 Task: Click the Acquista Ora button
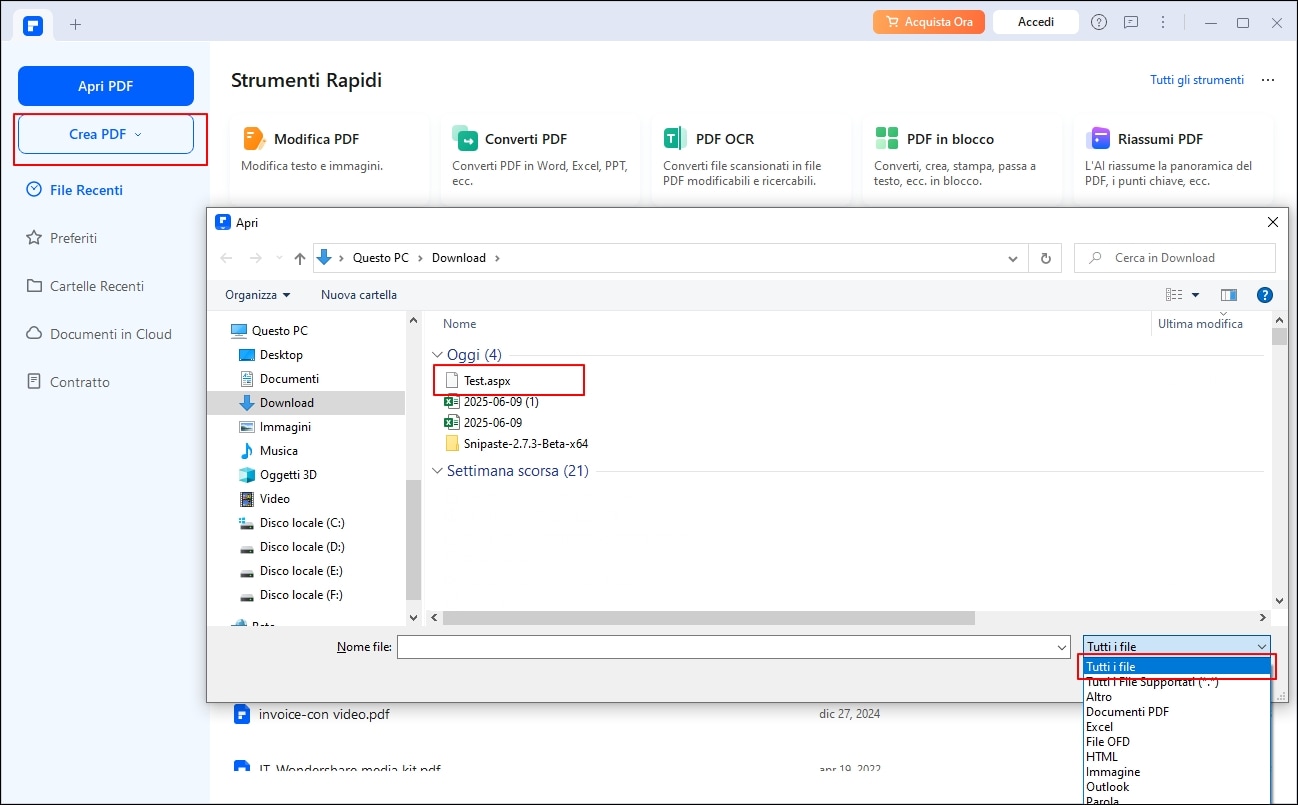[929, 22]
